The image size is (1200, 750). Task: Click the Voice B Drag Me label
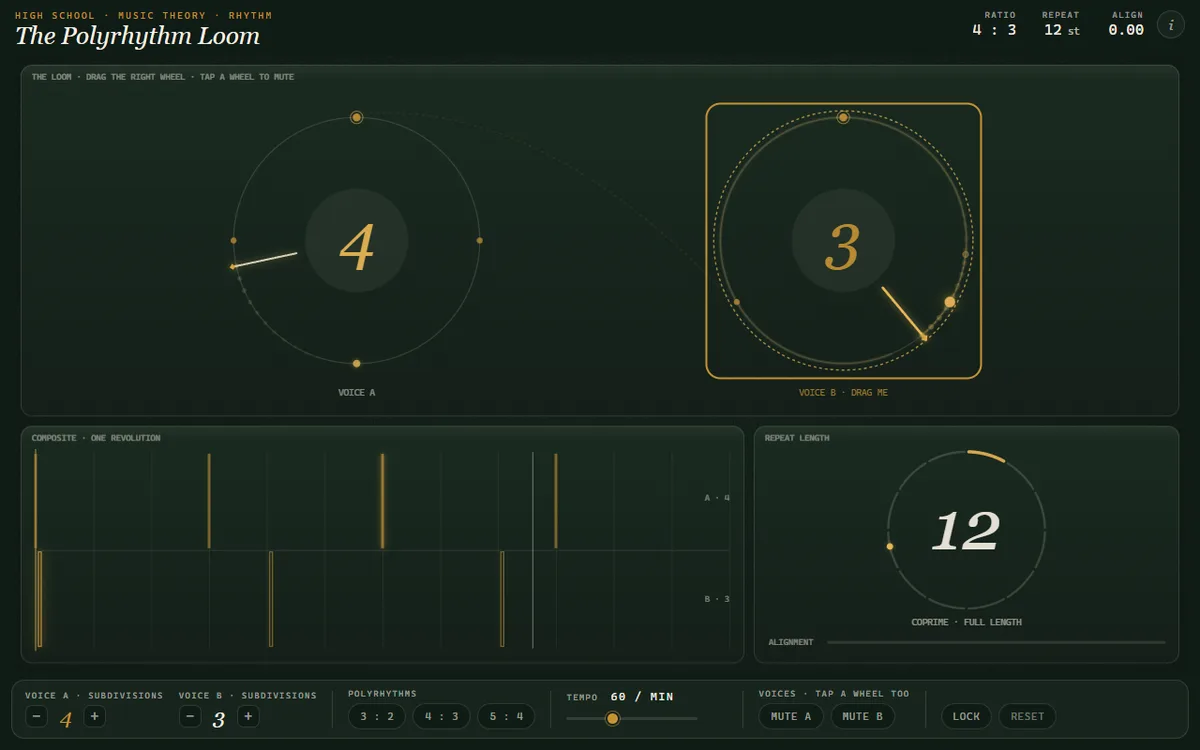(x=843, y=393)
